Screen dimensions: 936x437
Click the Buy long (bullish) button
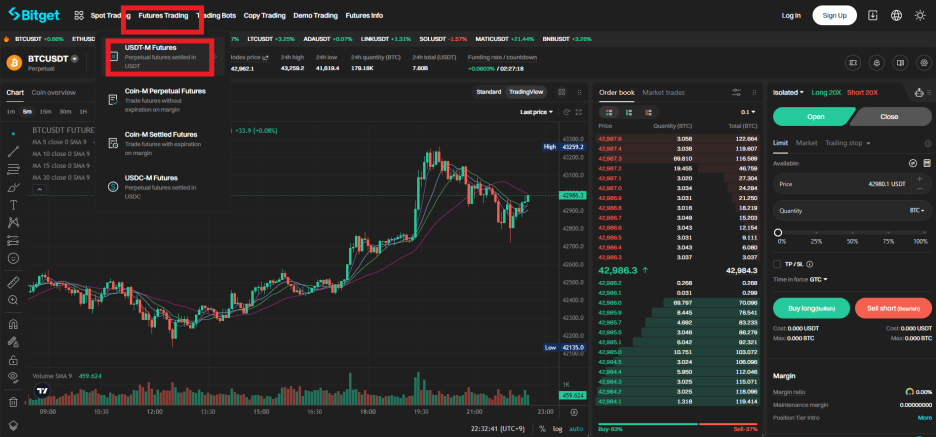[811, 308]
